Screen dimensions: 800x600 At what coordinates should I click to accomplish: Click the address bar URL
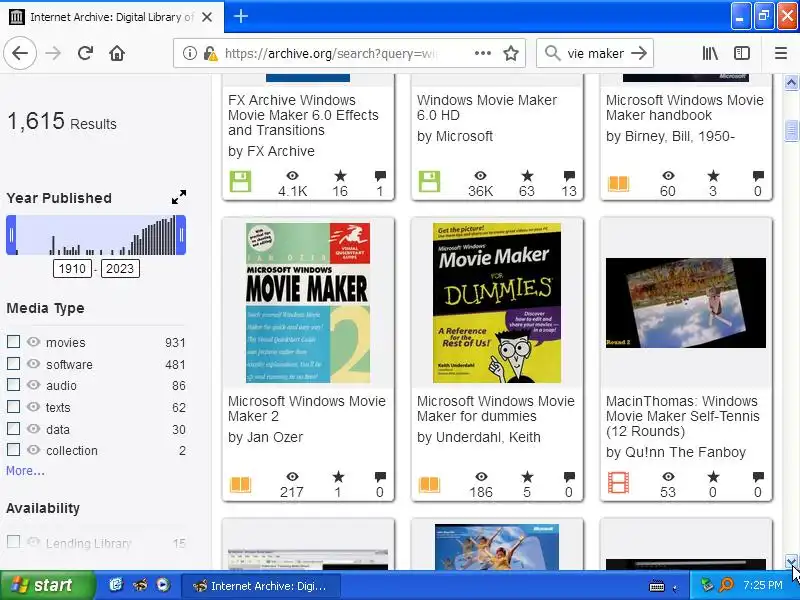(x=331, y=53)
